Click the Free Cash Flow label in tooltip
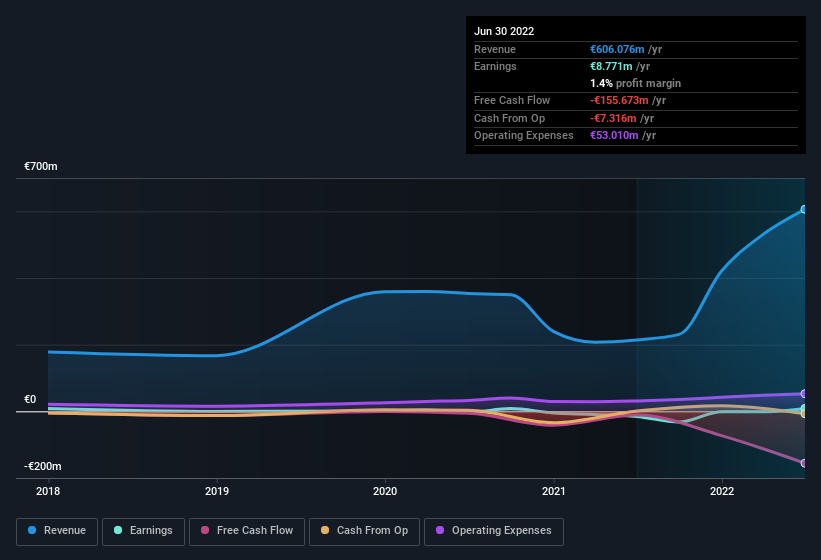This screenshot has width=821, height=560. (x=512, y=100)
